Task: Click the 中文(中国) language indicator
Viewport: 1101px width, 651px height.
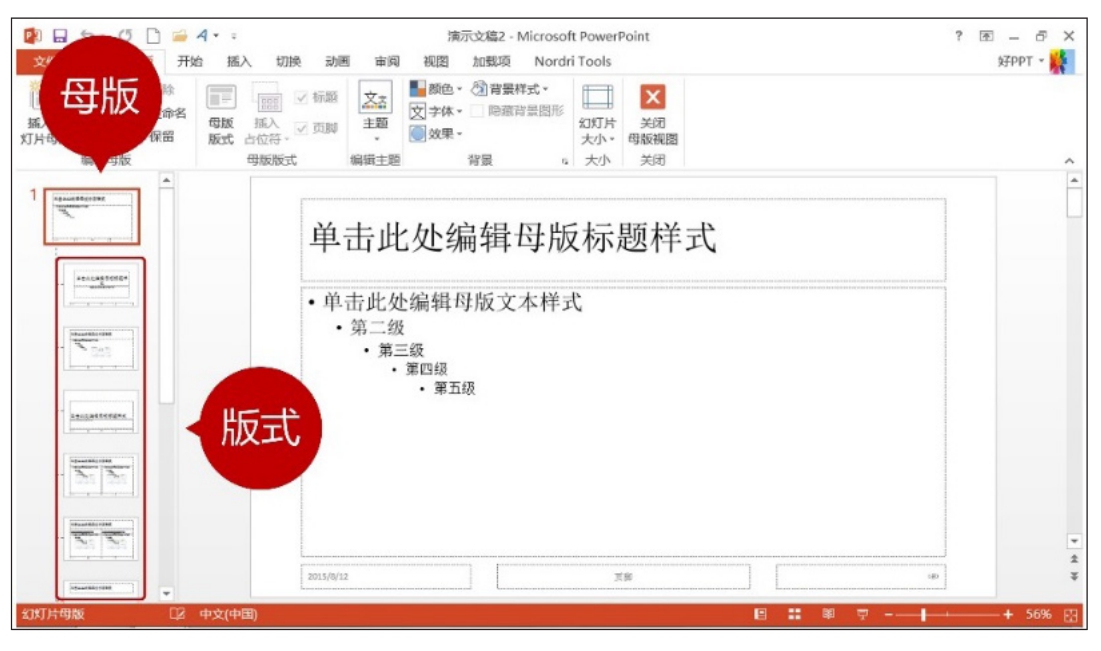Action: tap(228, 614)
